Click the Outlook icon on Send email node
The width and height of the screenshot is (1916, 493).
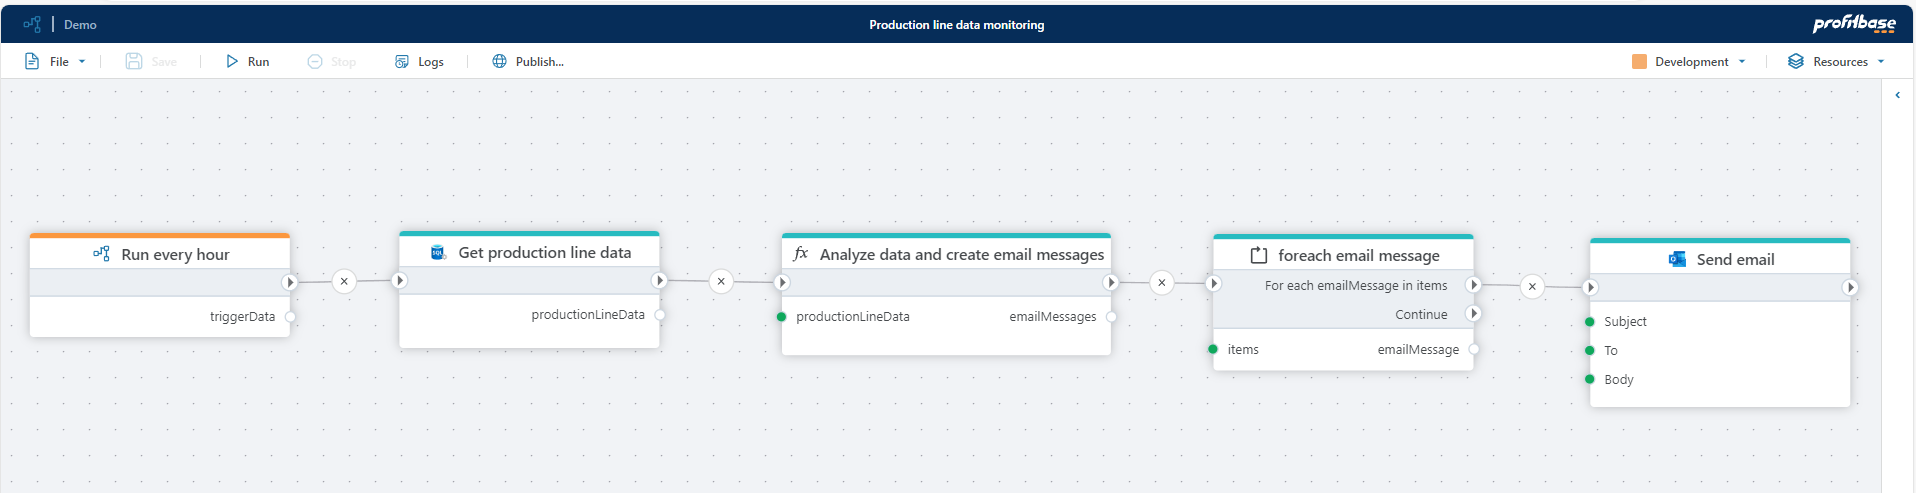(1677, 259)
